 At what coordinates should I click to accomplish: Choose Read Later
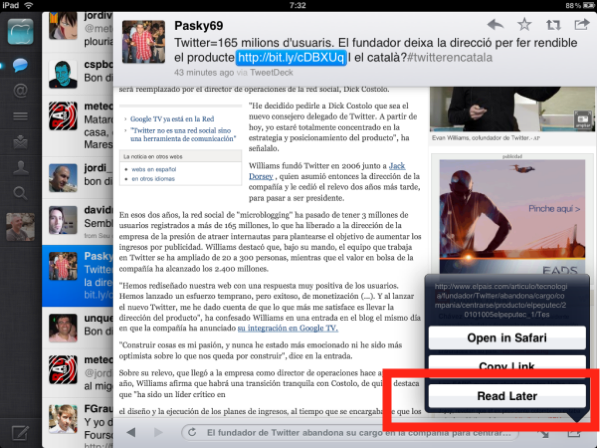click(x=507, y=396)
